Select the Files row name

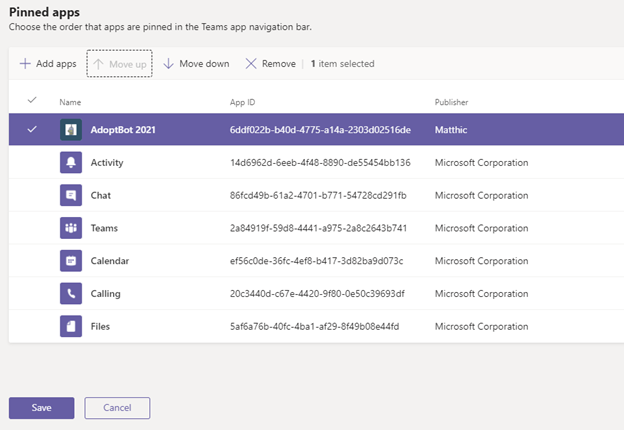click(x=100, y=326)
